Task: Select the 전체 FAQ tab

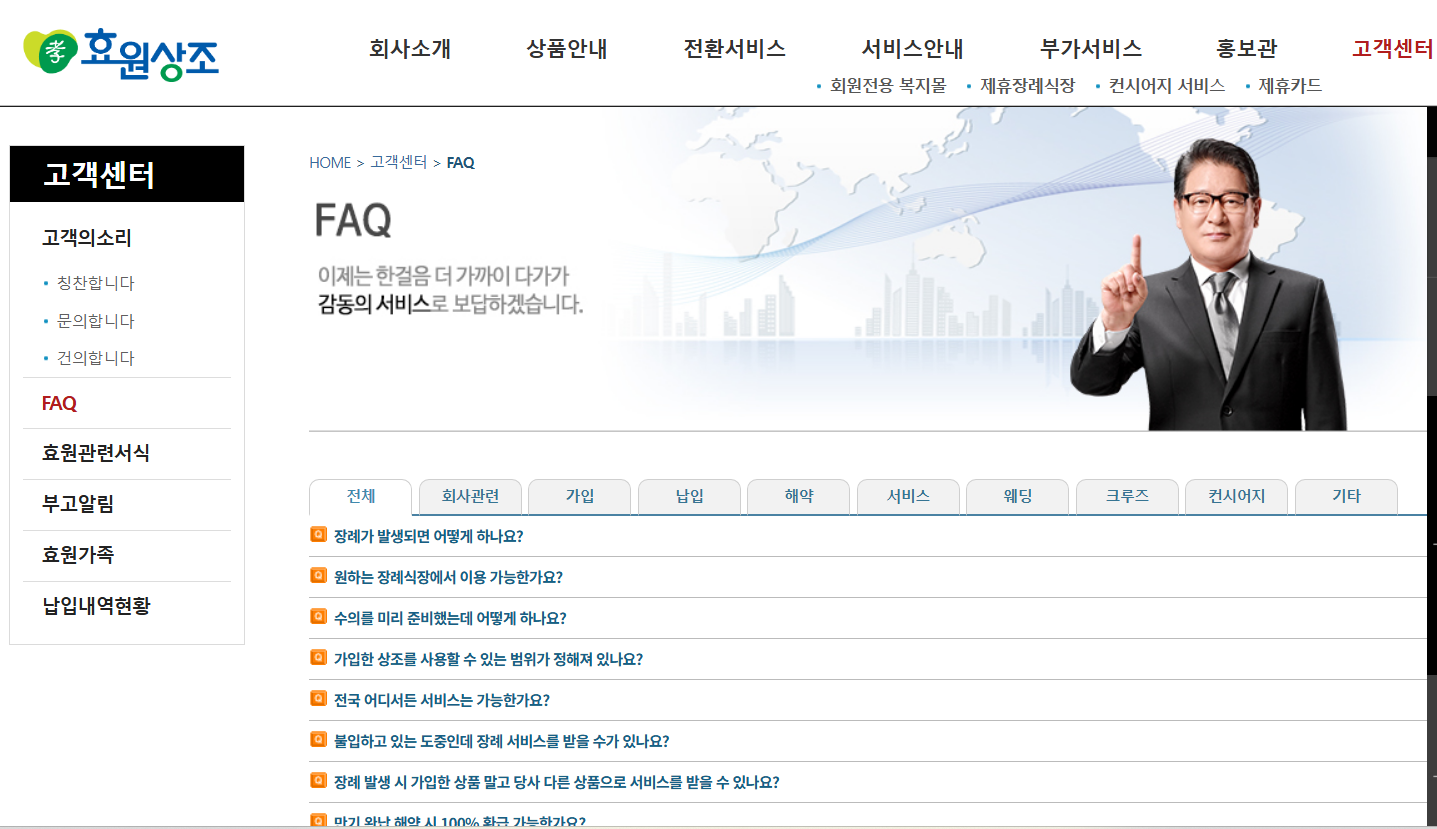Action: point(361,497)
